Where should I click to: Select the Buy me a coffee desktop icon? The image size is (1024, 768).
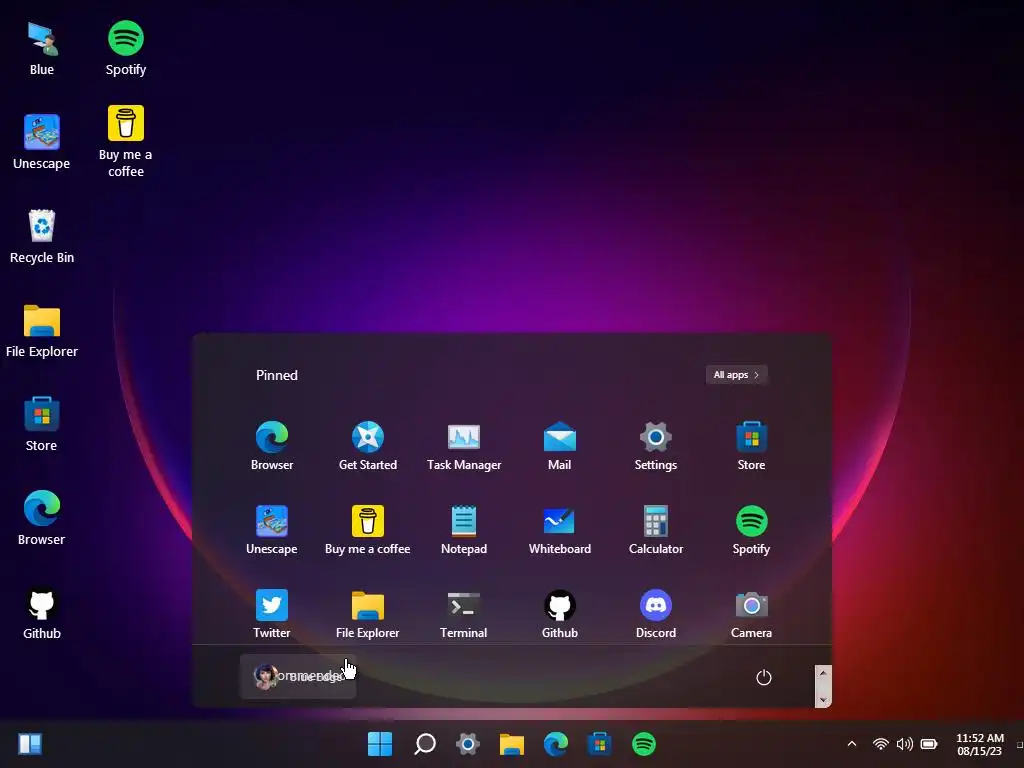(125, 142)
